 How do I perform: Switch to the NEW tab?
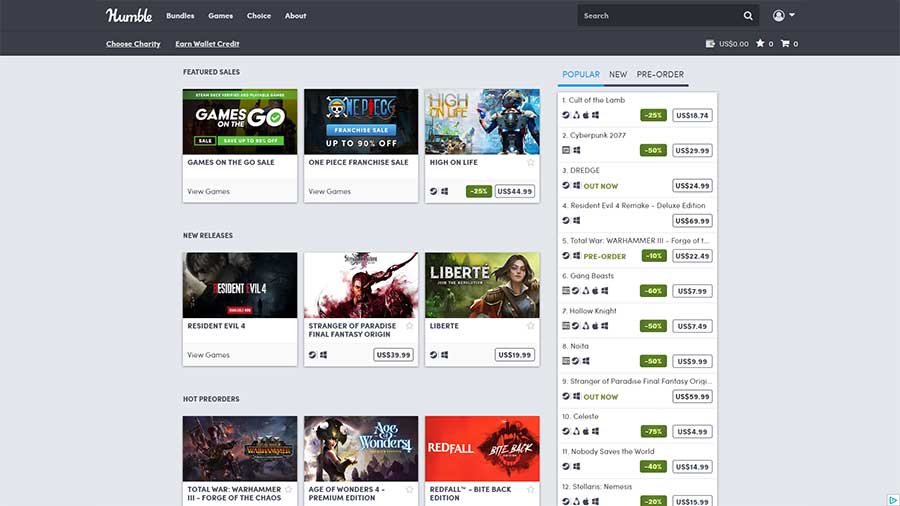618,75
